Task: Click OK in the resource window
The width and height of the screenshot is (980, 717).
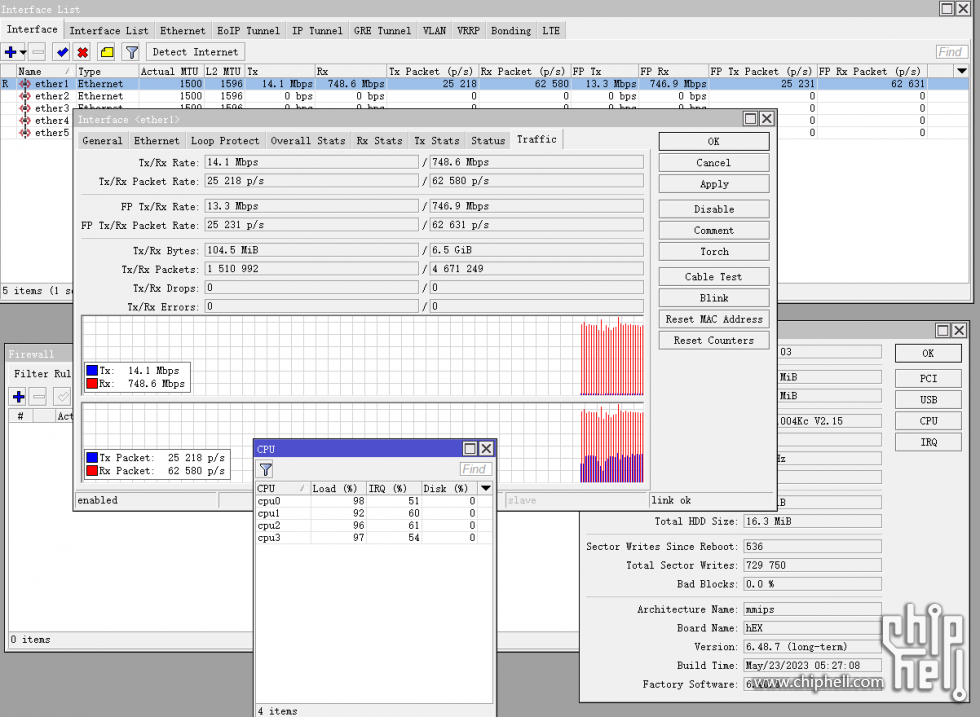Action: pos(928,353)
